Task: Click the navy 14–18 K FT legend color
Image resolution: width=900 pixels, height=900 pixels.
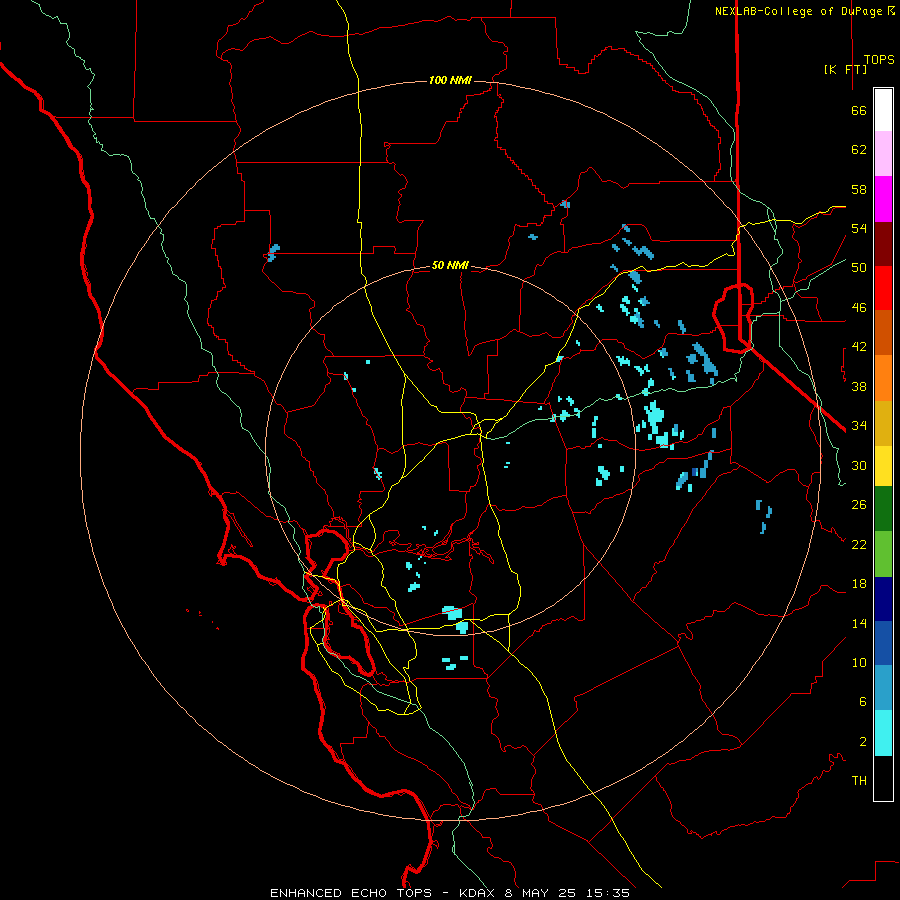Action: 883,599
